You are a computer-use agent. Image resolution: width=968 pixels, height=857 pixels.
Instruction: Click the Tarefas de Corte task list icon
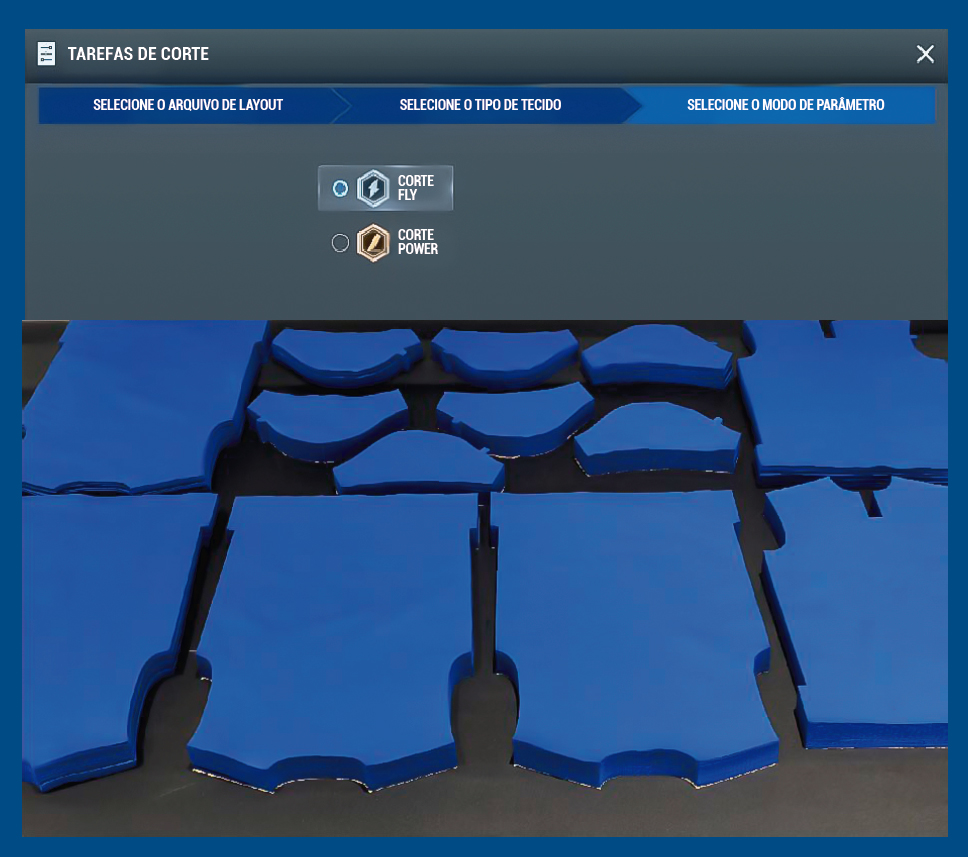(x=46, y=54)
